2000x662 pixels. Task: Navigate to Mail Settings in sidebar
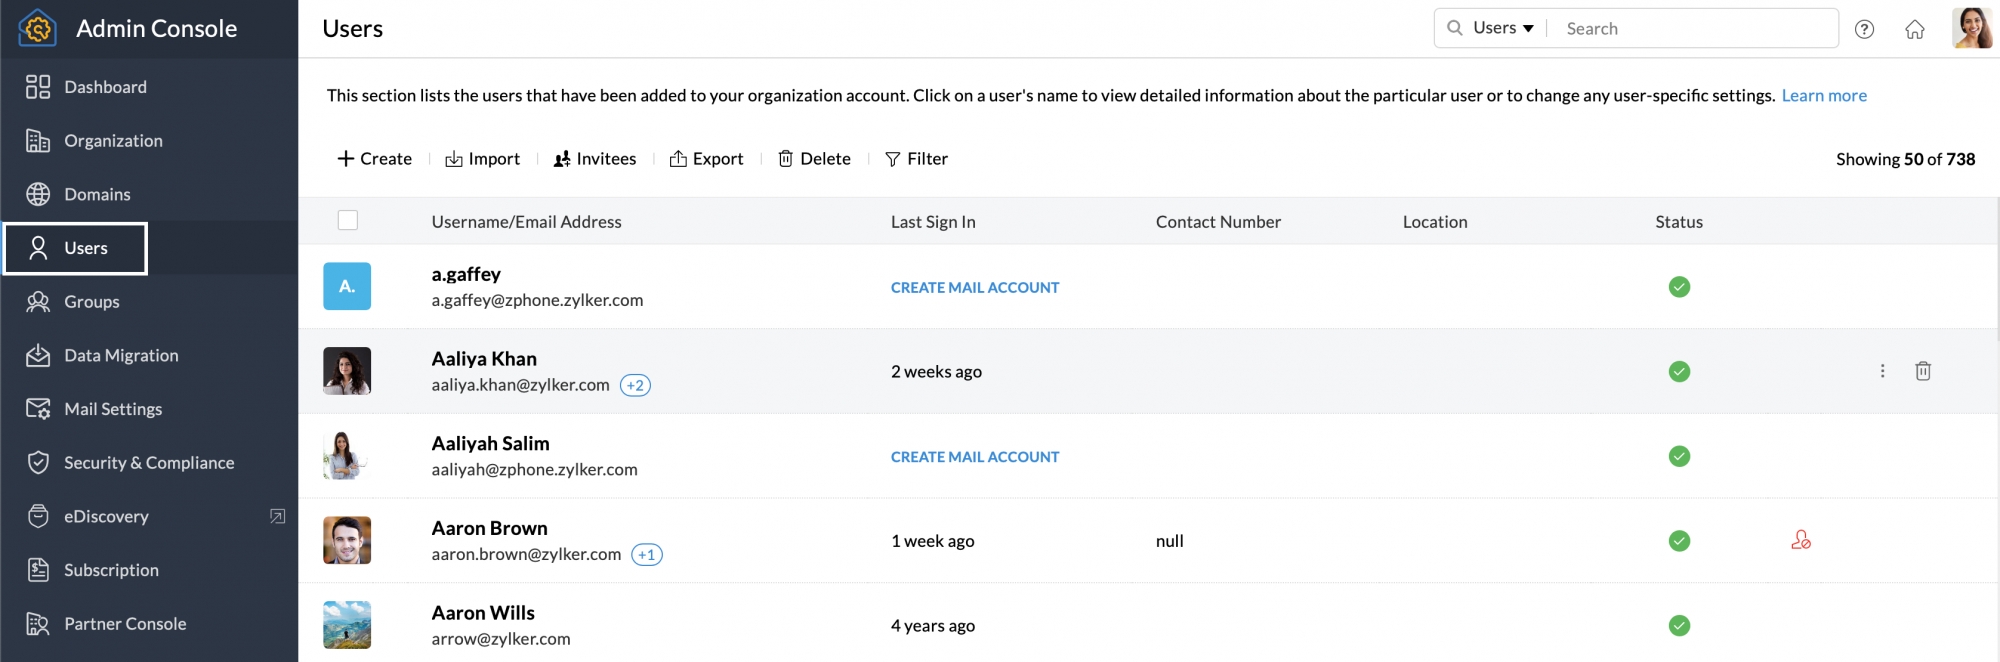112,409
